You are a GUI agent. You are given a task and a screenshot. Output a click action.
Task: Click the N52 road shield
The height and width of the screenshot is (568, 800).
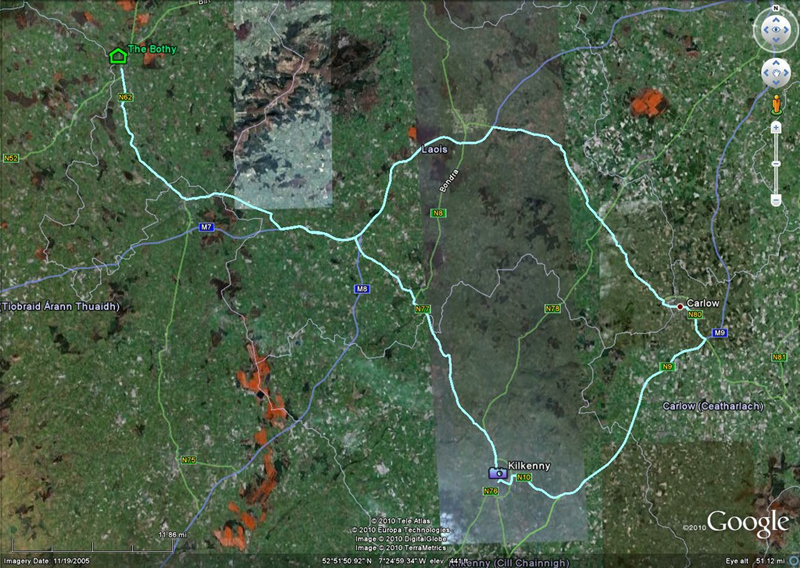point(11,158)
